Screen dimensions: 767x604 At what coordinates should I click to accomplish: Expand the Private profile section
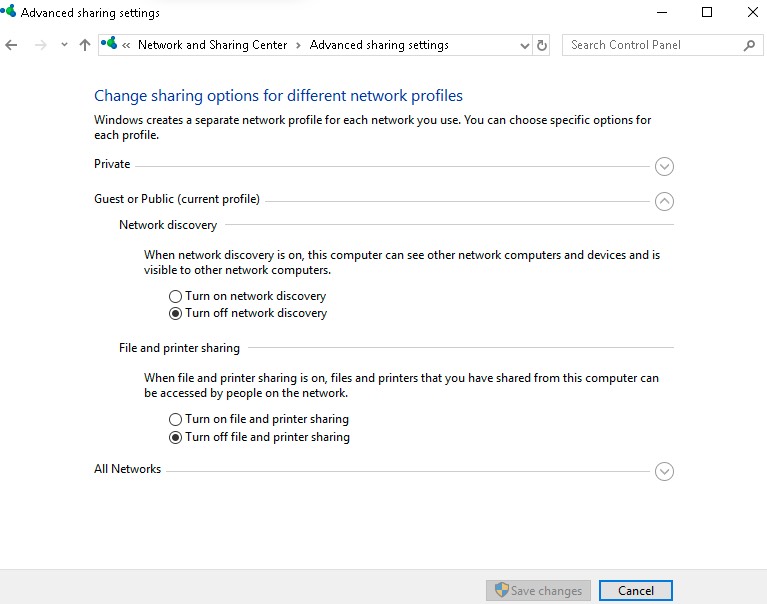point(664,166)
